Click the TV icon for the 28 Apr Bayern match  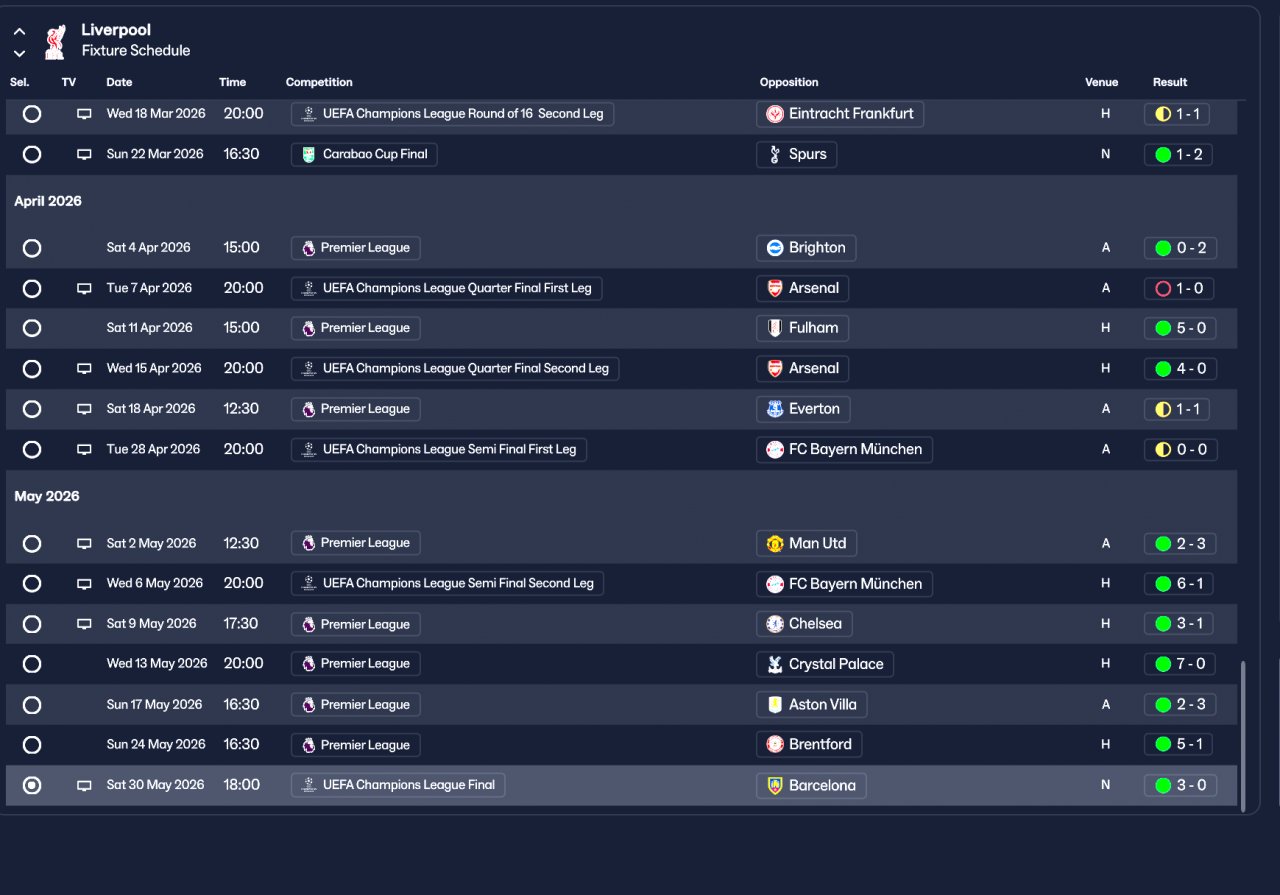coord(85,449)
